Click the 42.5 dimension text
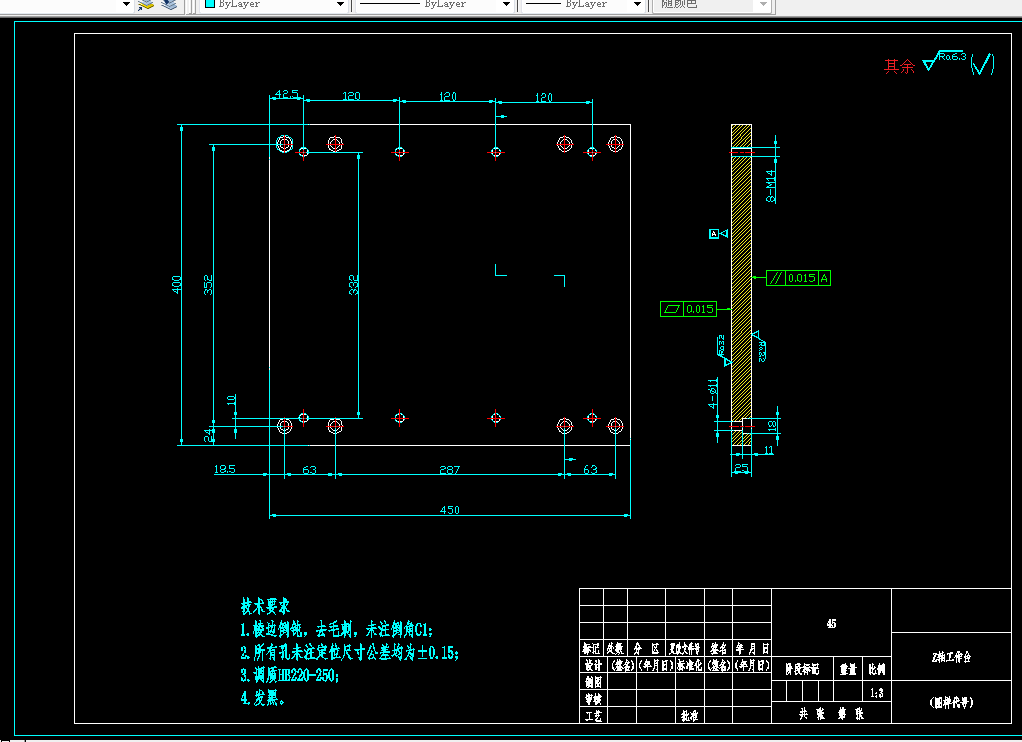This screenshot has width=1022, height=742. (x=286, y=94)
